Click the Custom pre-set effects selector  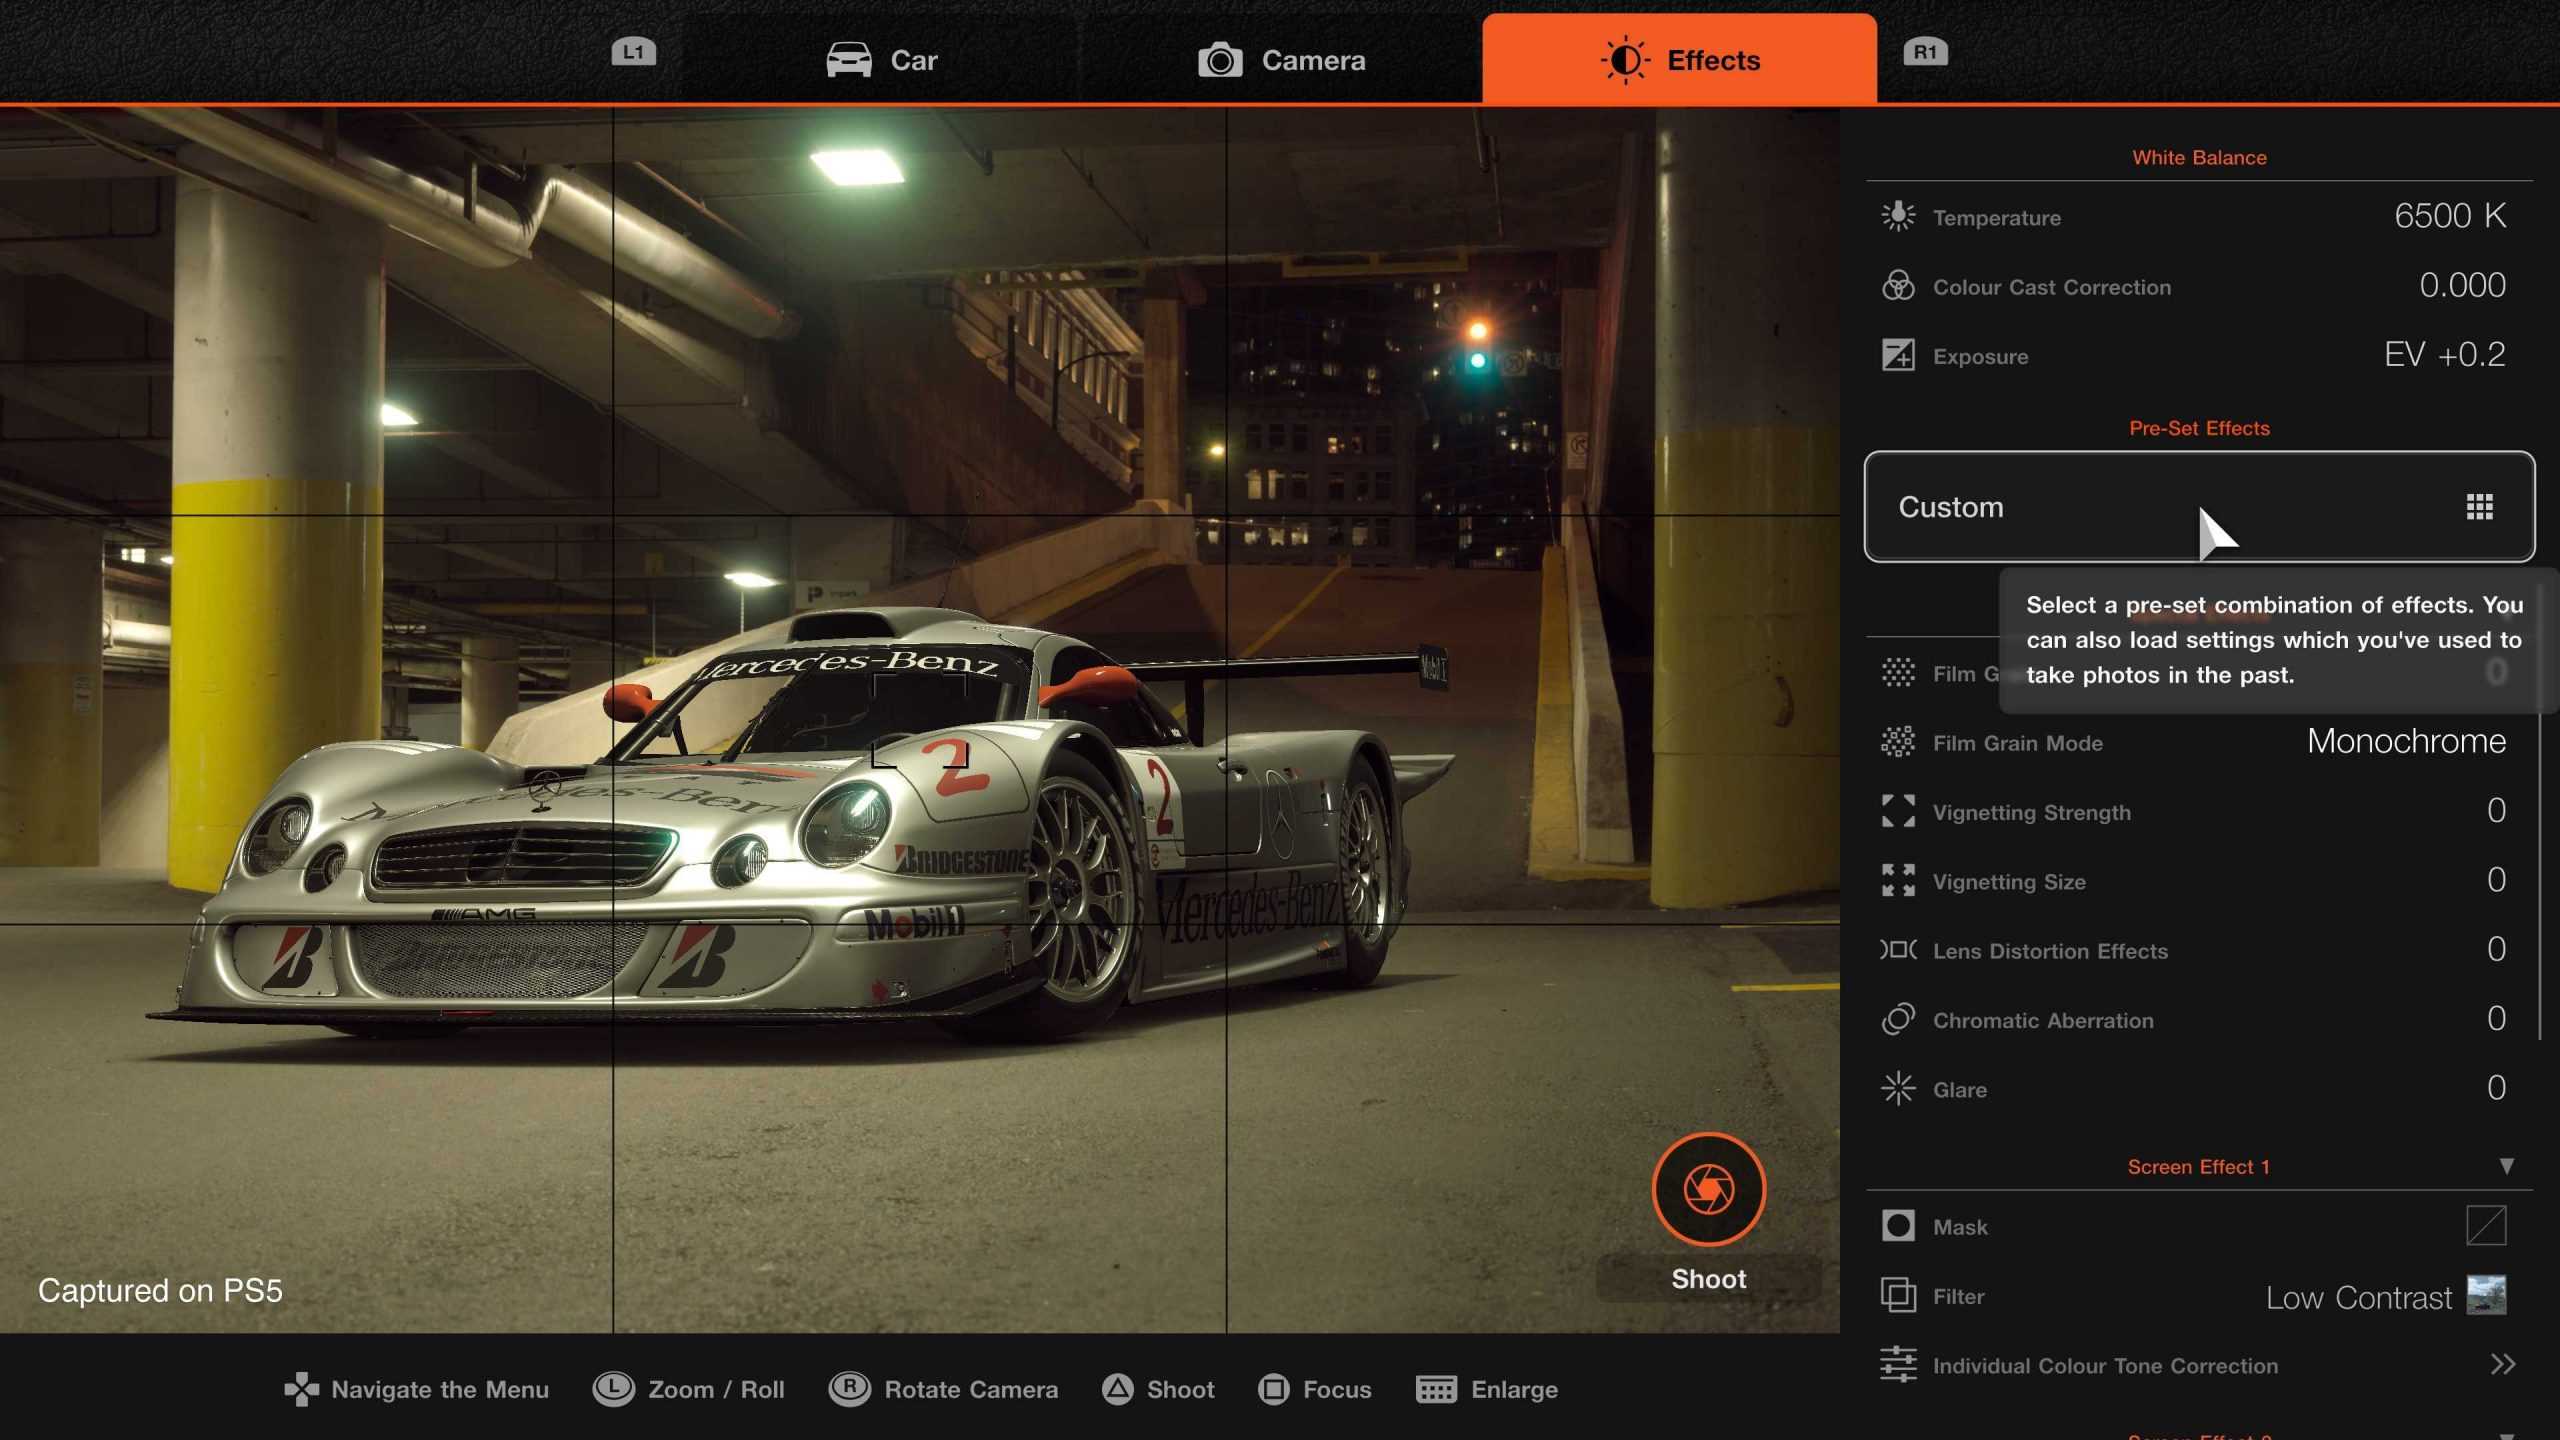2198,506
